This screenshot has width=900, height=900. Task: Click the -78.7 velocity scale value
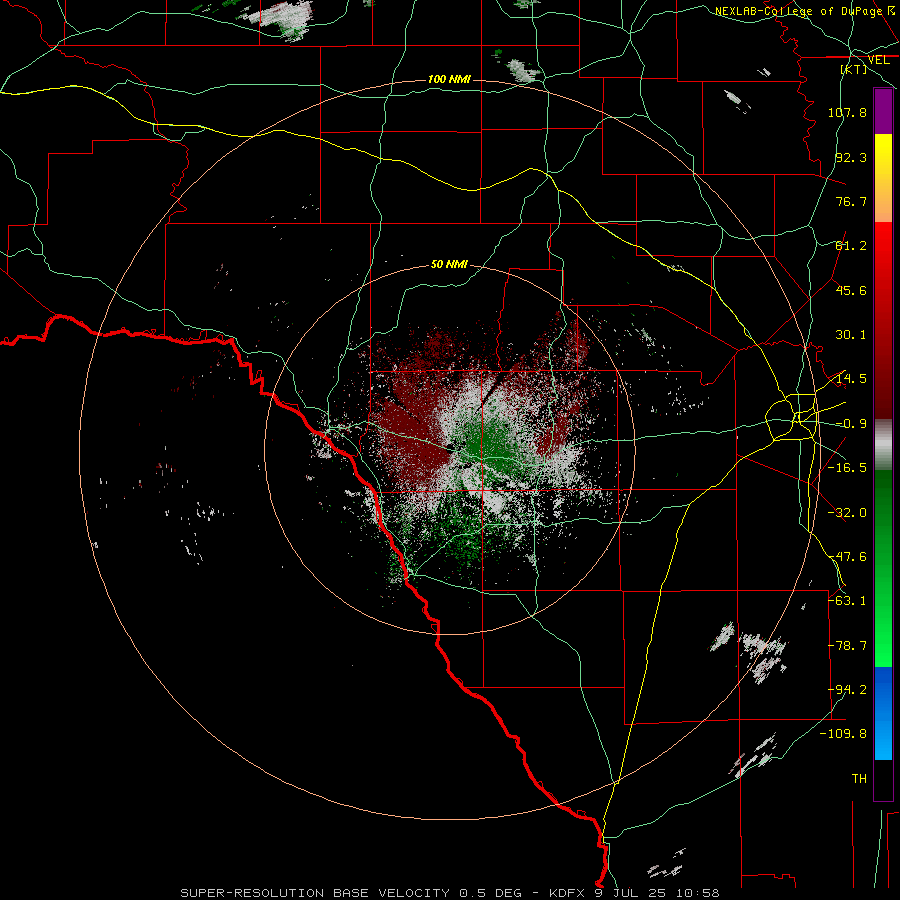tap(847, 646)
